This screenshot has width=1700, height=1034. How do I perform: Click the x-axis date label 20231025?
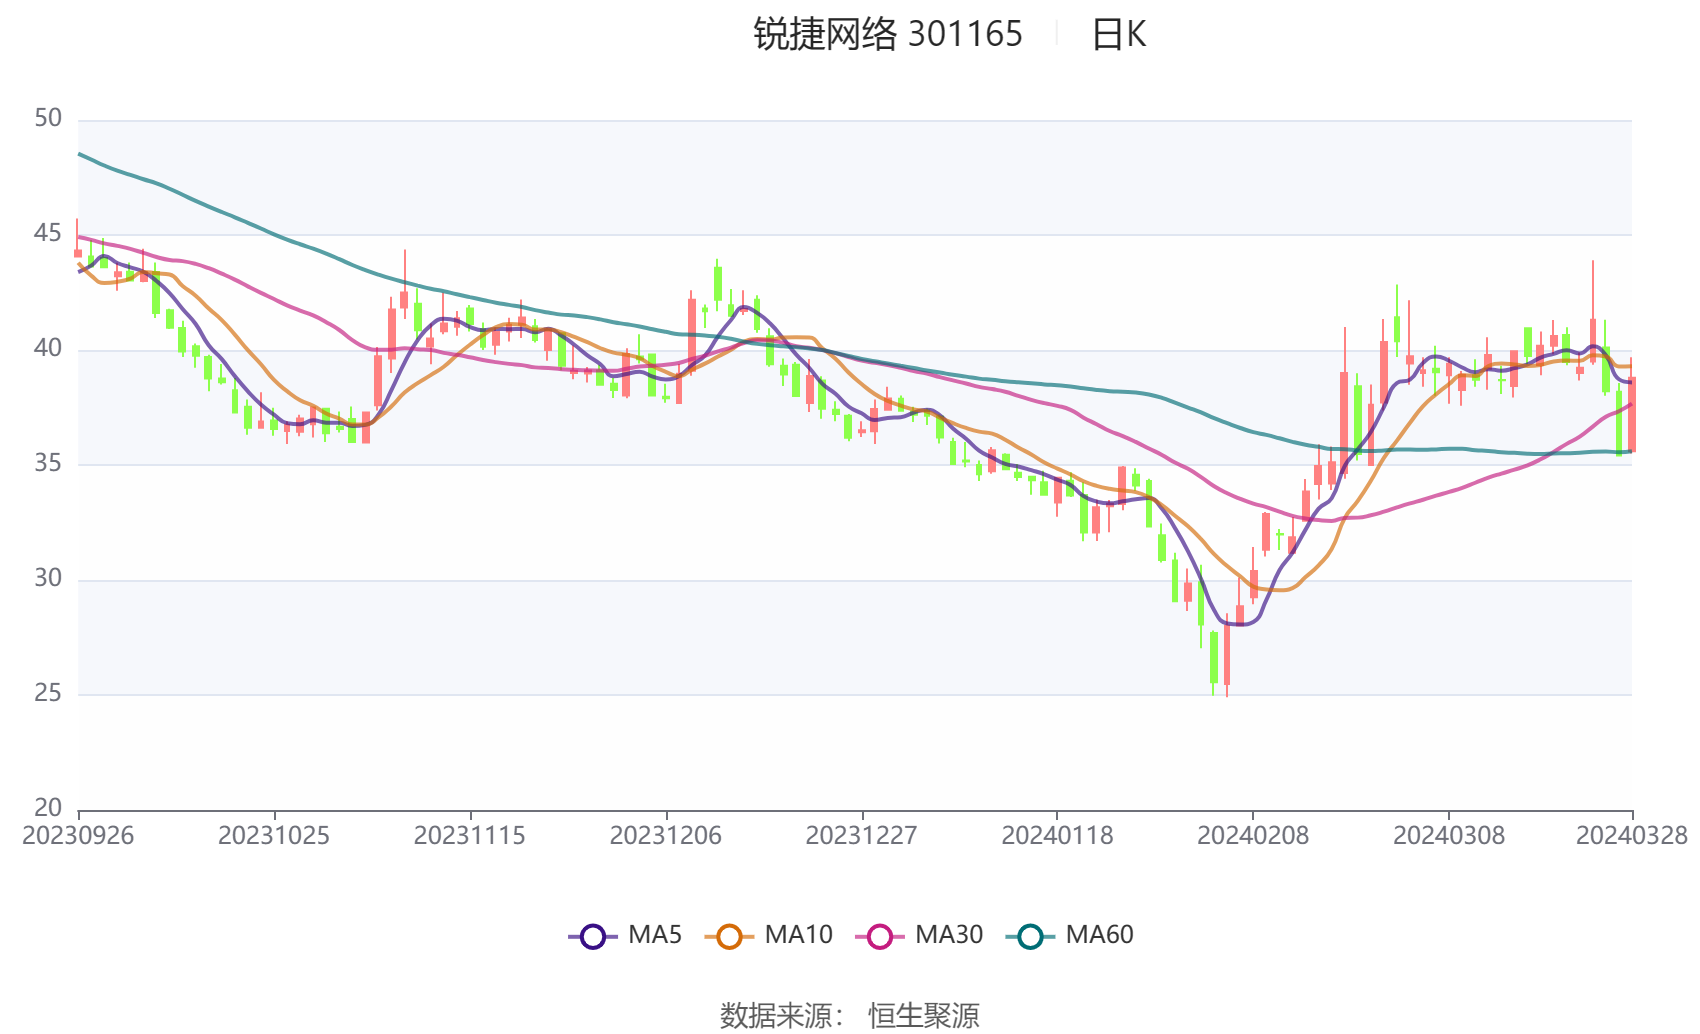[274, 836]
